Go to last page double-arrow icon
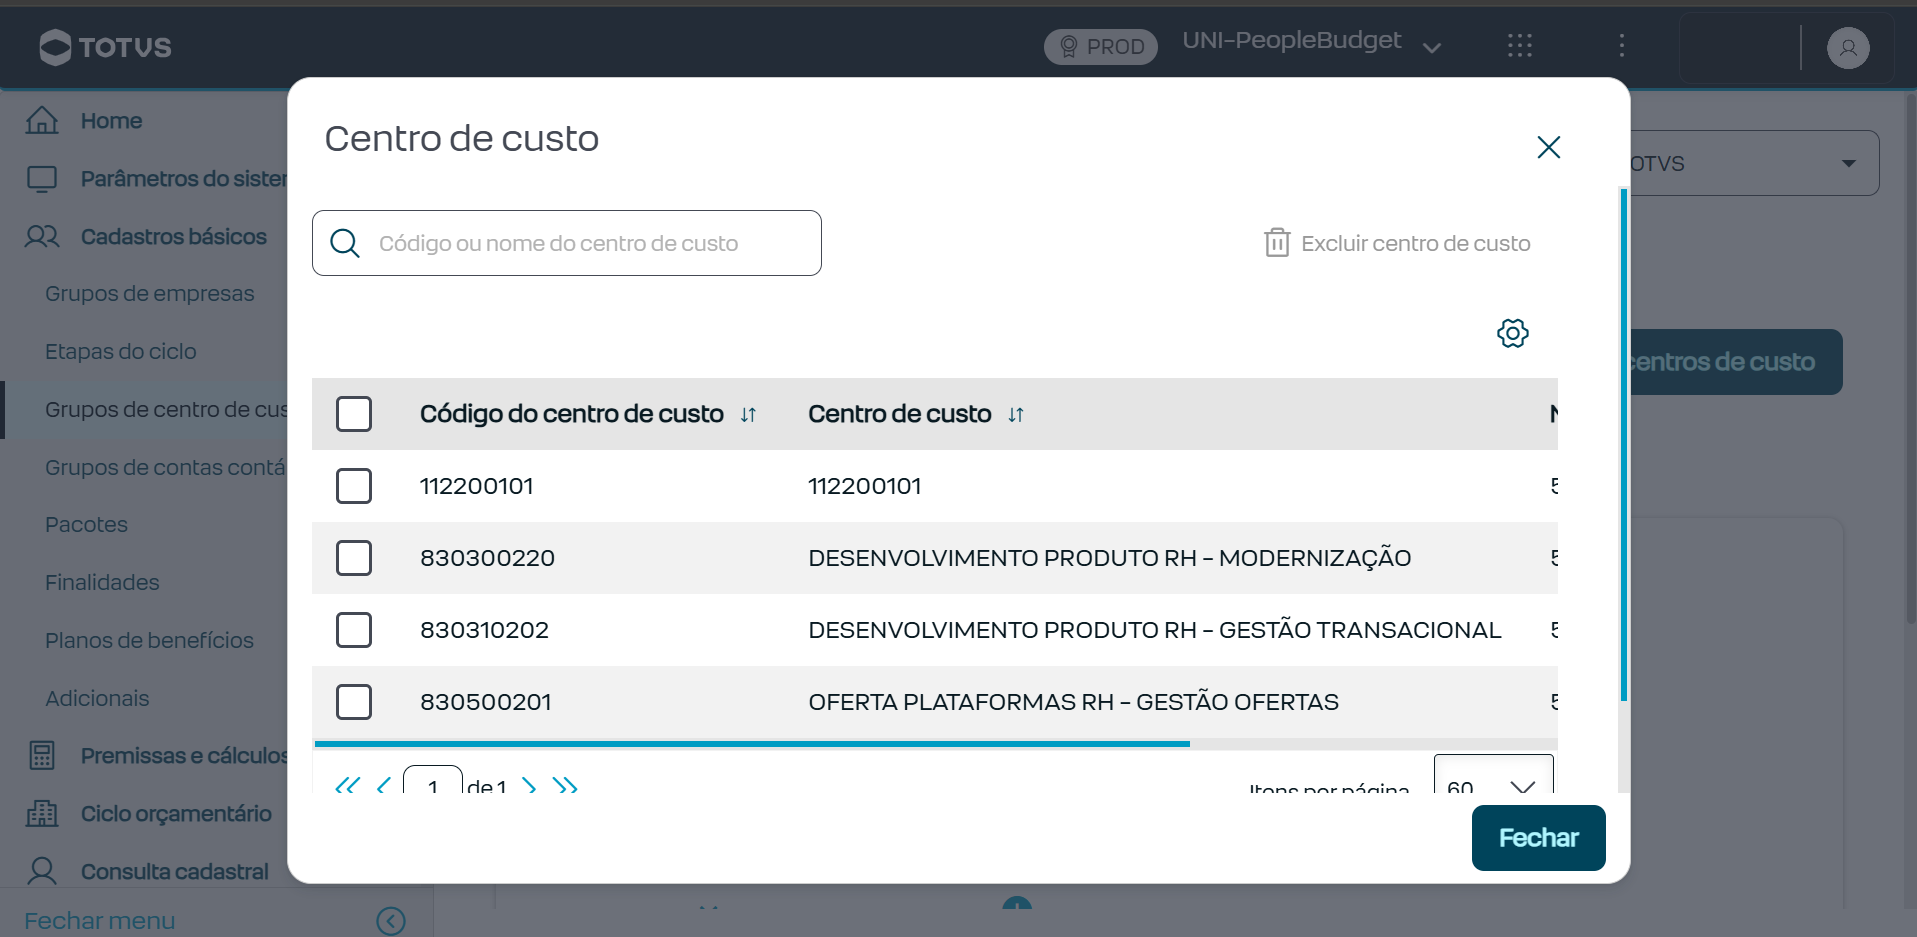 point(565,786)
